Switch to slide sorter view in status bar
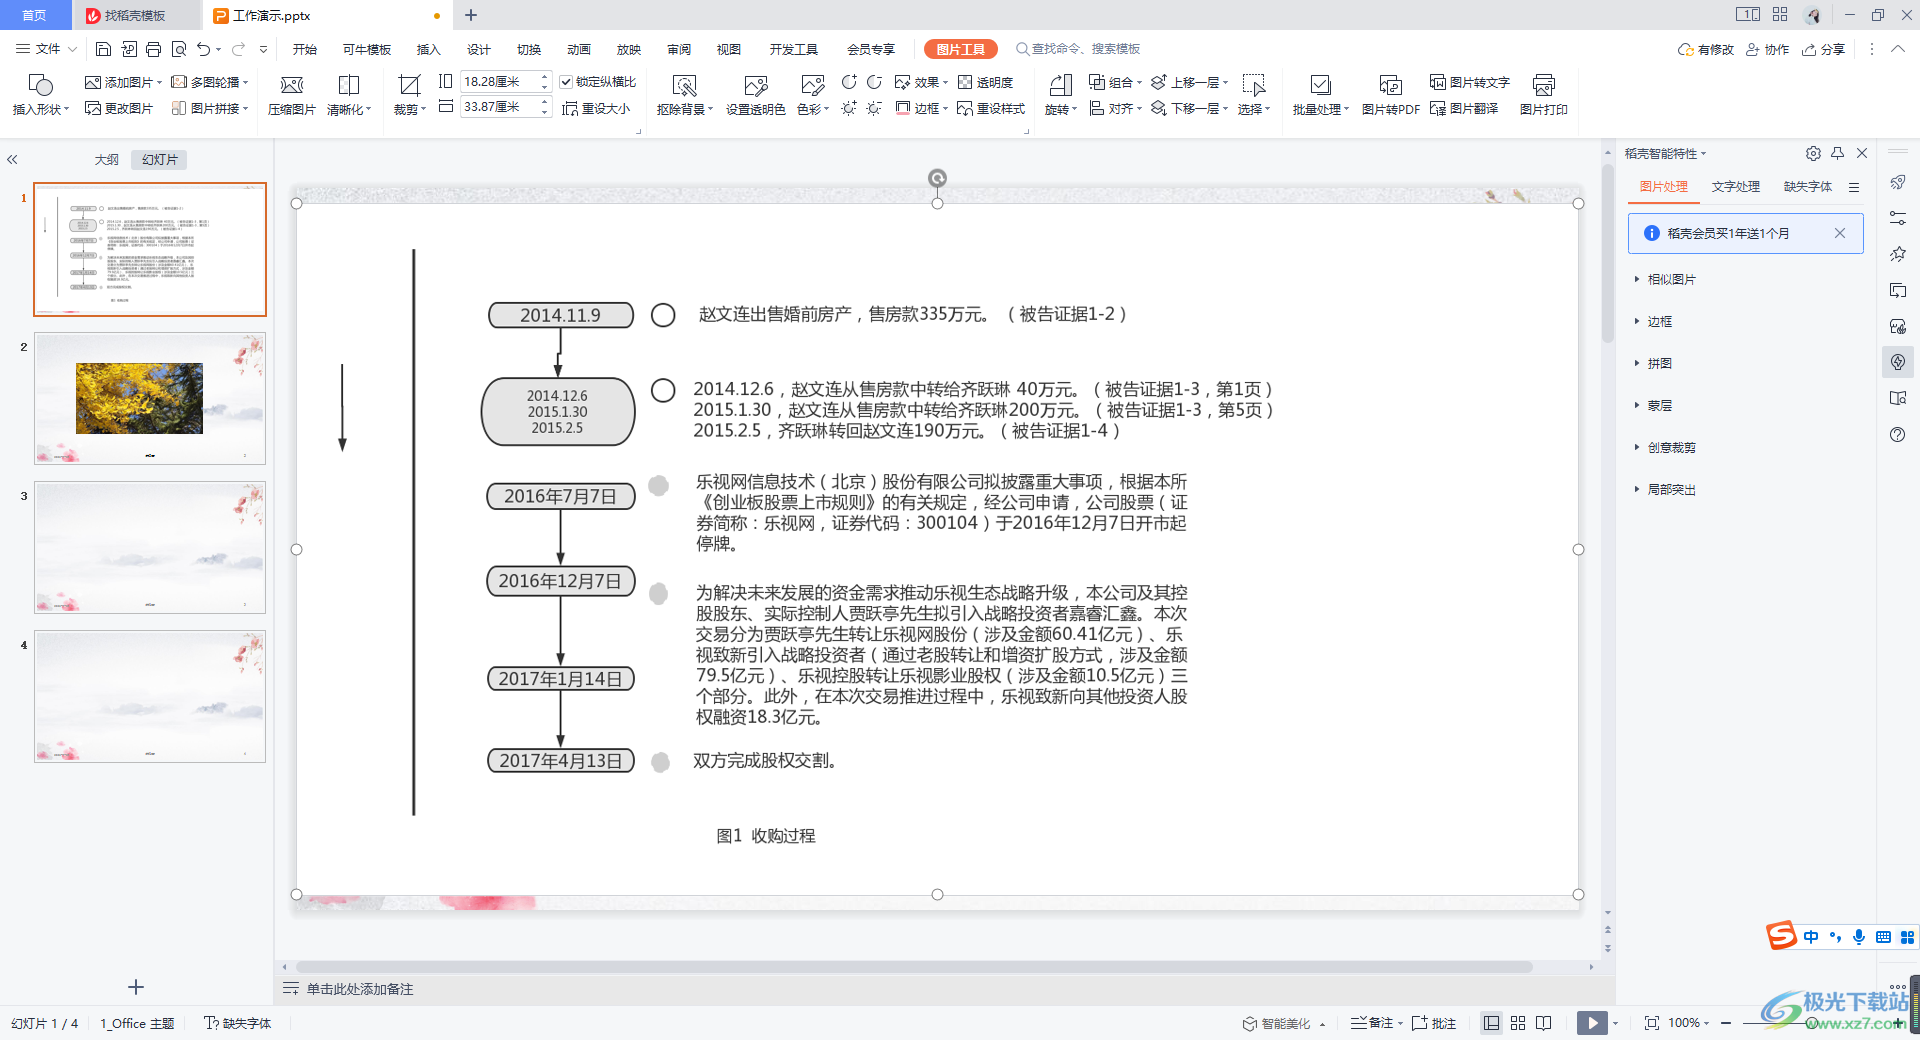Viewport: 1920px width, 1040px height. tap(1518, 1022)
